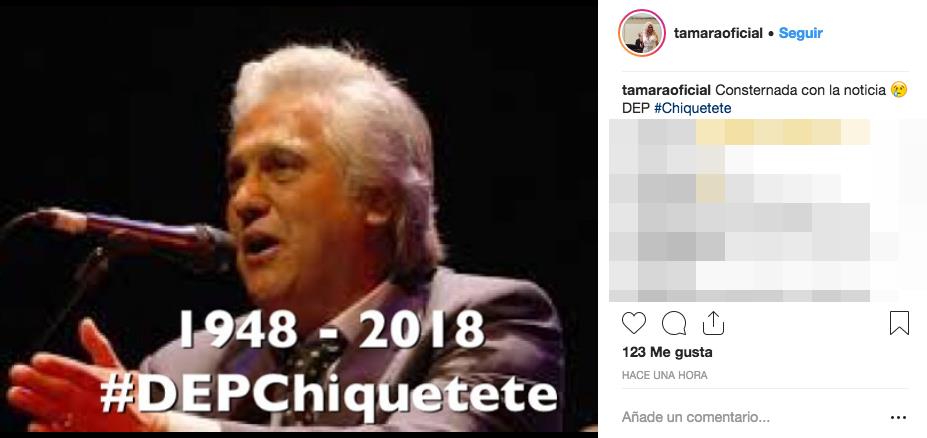
Task: Share the post with upload arrow icon
Action: [713, 323]
